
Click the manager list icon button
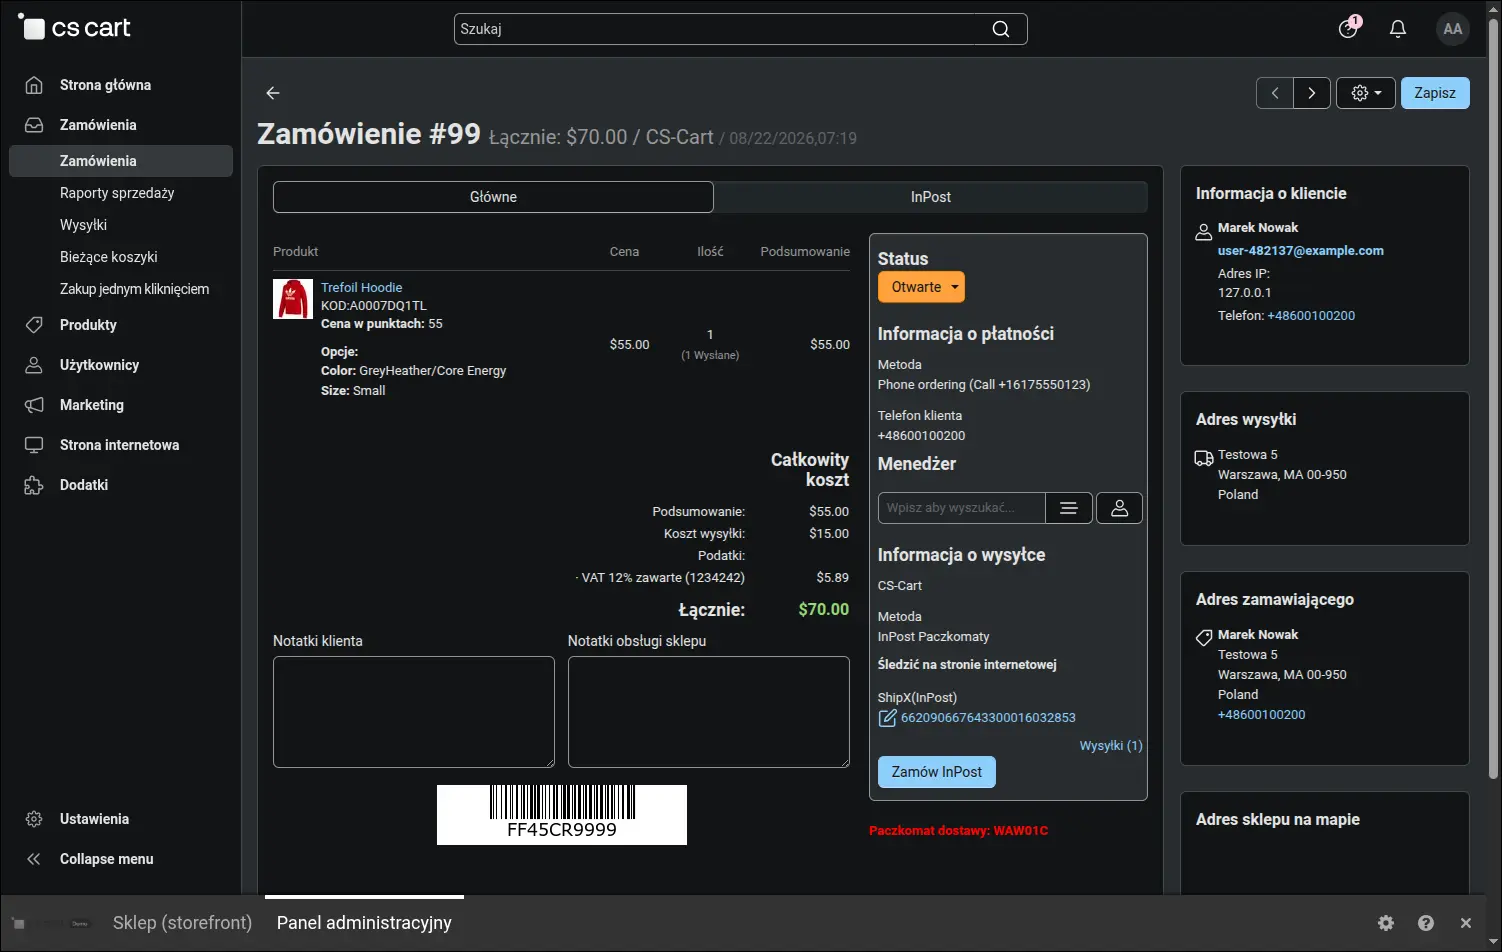[x=1069, y=508]
